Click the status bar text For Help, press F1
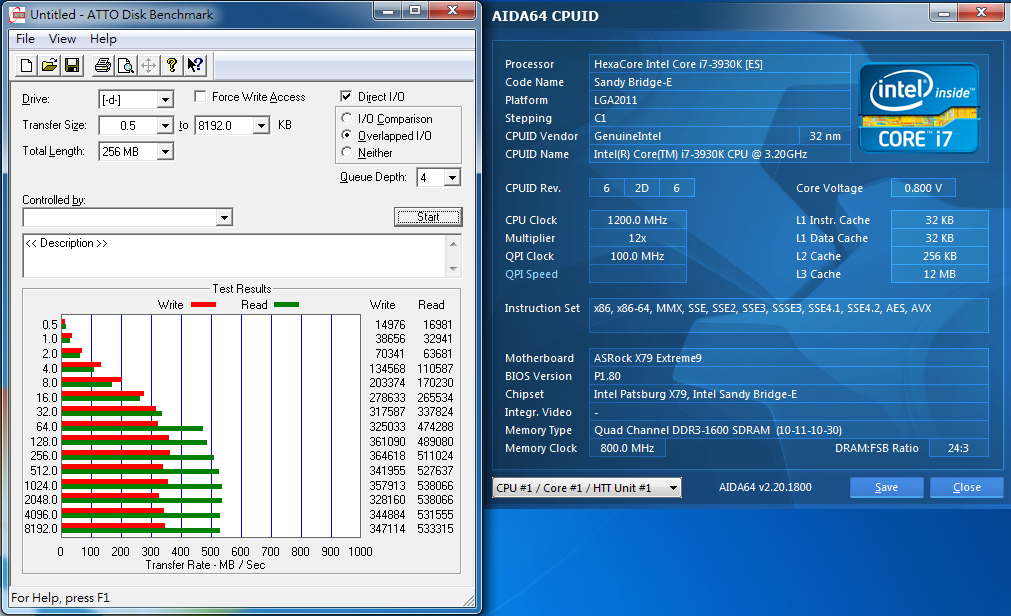Viewport: 1011px width, 616px height. click(61, 598)
